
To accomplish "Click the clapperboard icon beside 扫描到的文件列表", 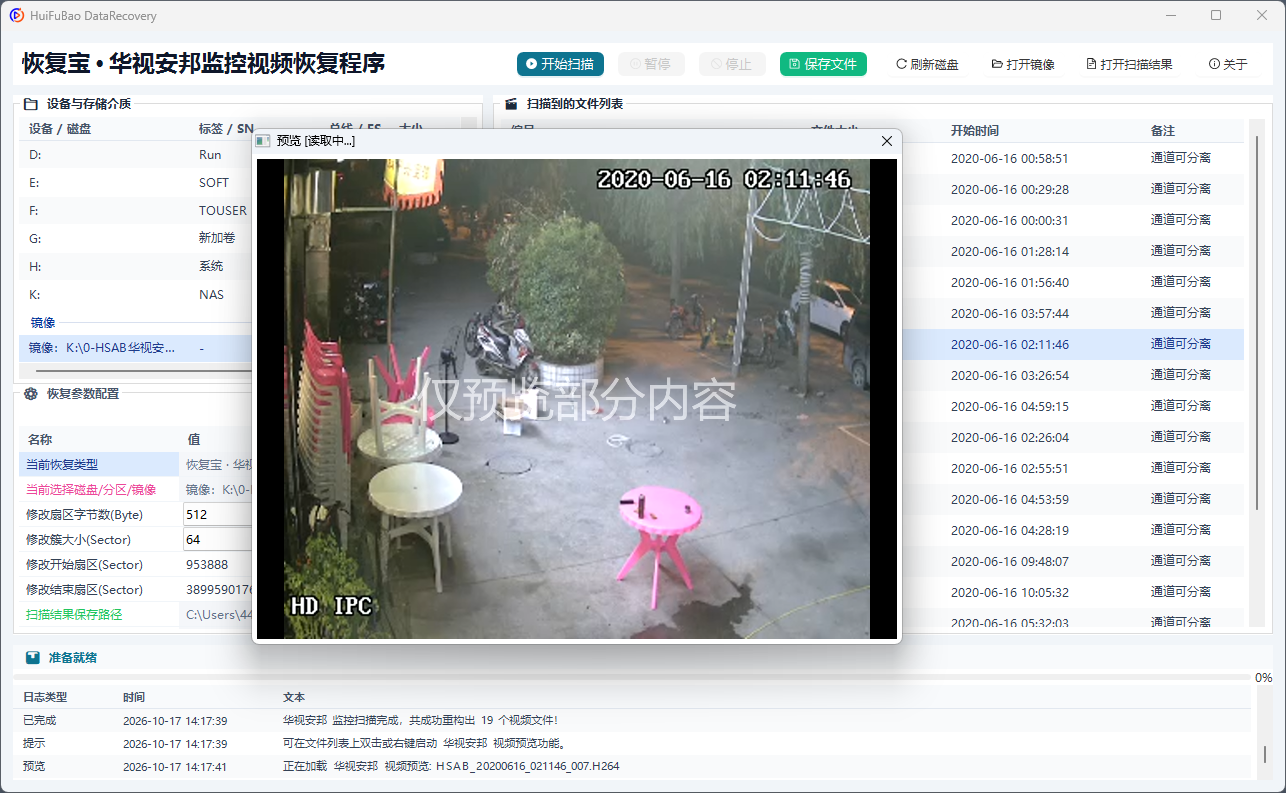I will [511, 103].
